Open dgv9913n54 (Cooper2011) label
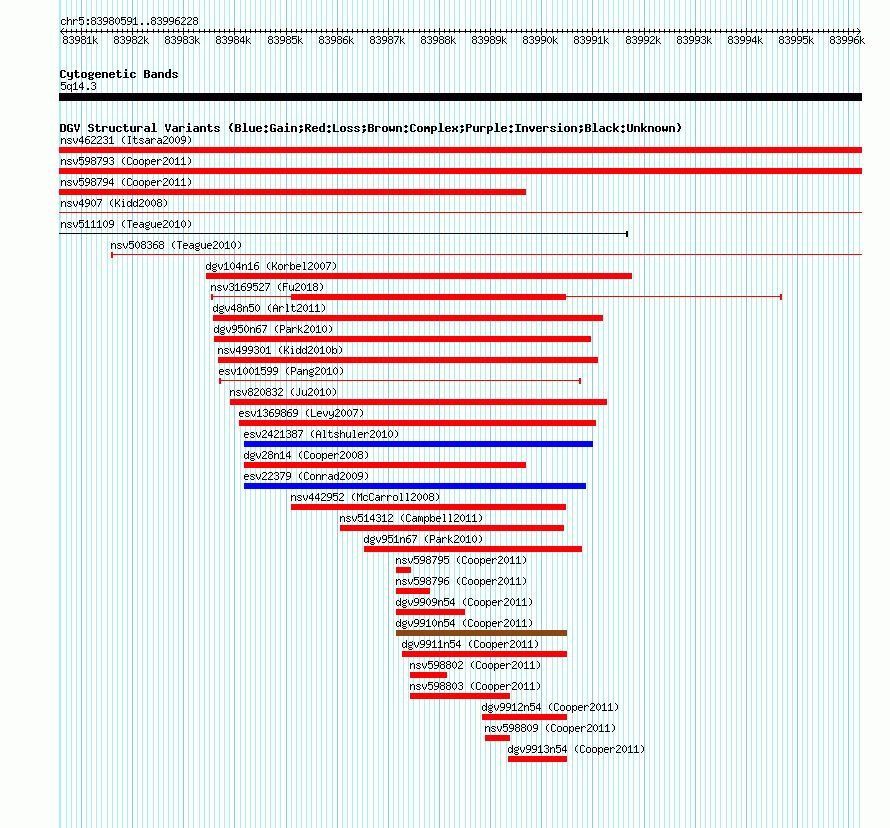Image resolution: width=890 pixels, height=828 pixels. pos(576,749)
